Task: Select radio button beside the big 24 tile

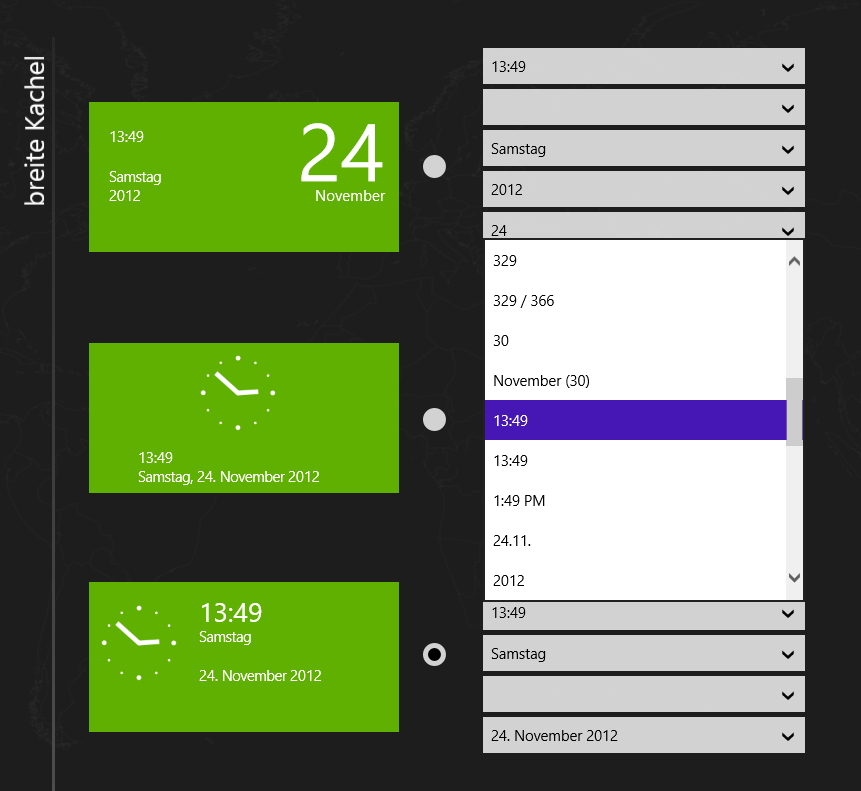Action: (434, 166)
